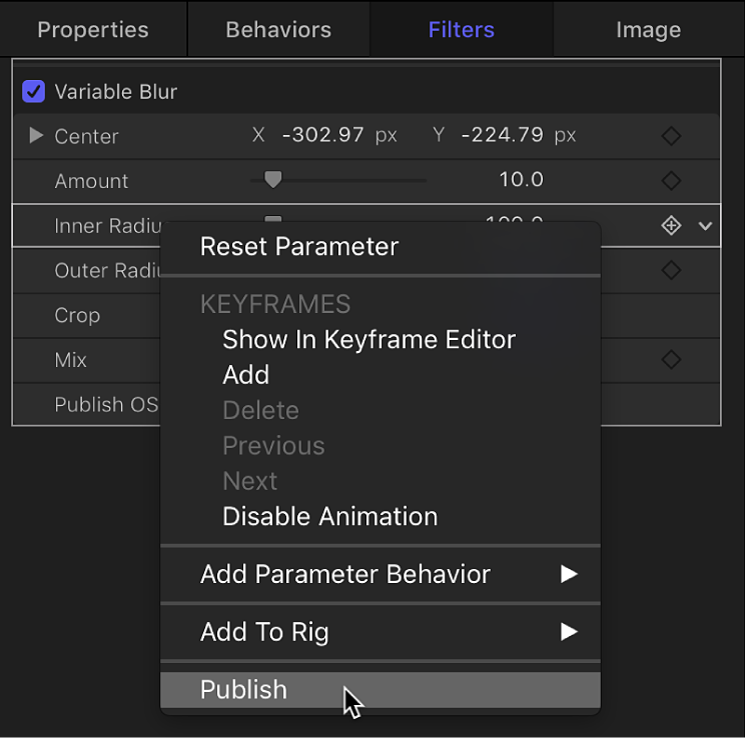
Task: Select Reset Parameter in the menu
Action: 299,247
